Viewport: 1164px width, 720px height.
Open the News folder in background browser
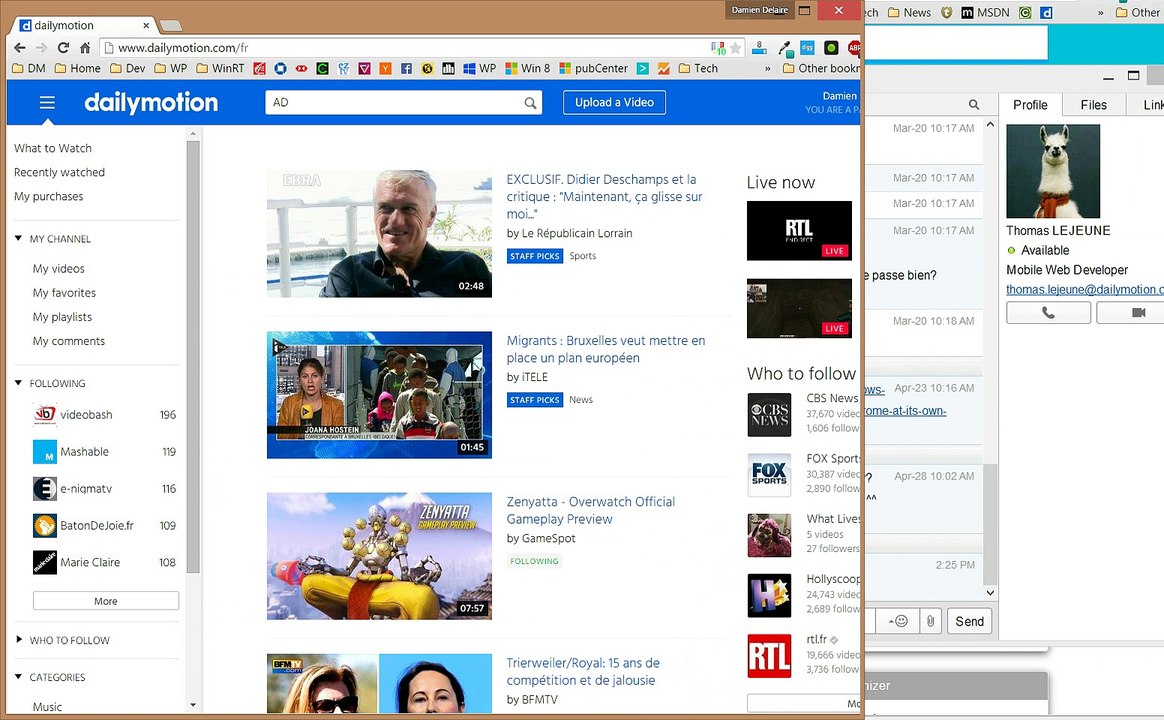tap(909, 13)
